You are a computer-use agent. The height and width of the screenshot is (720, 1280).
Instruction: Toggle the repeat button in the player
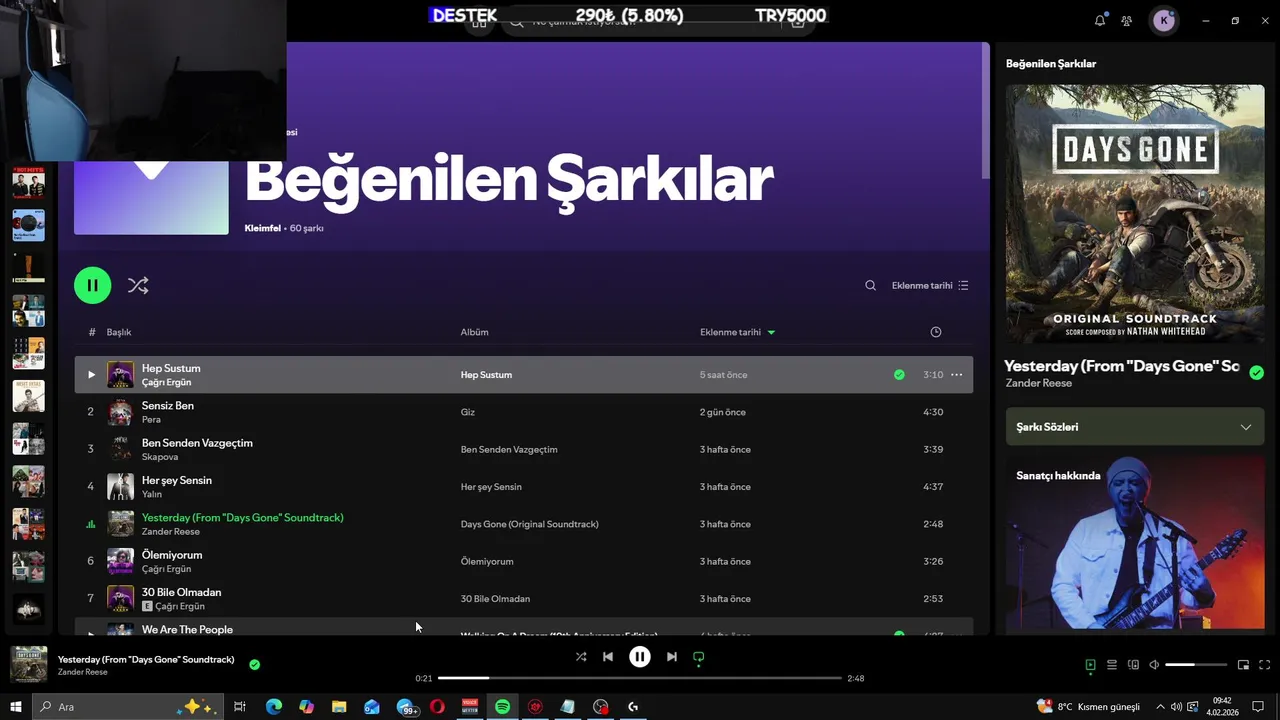pyautogui.click(x=699, y=657)
